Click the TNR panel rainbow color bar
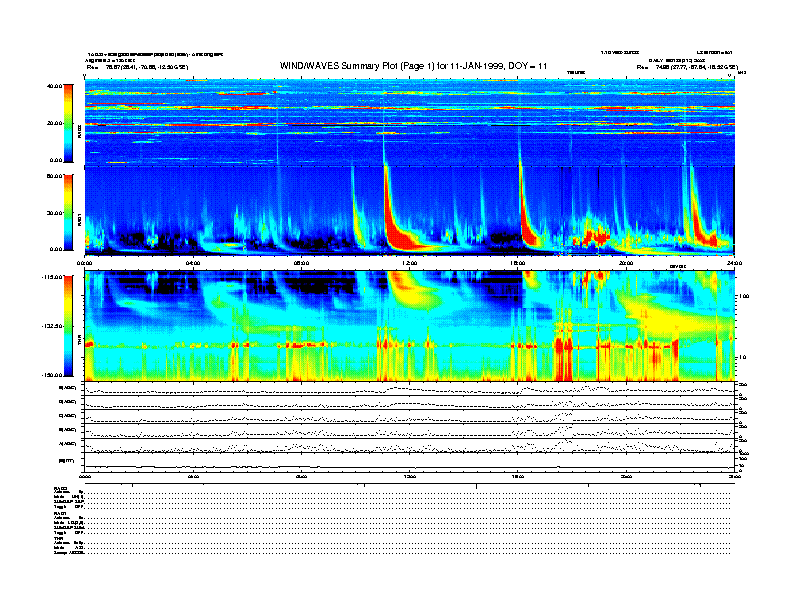This screenshot has width=792, height=612. (x=68, y=326)
